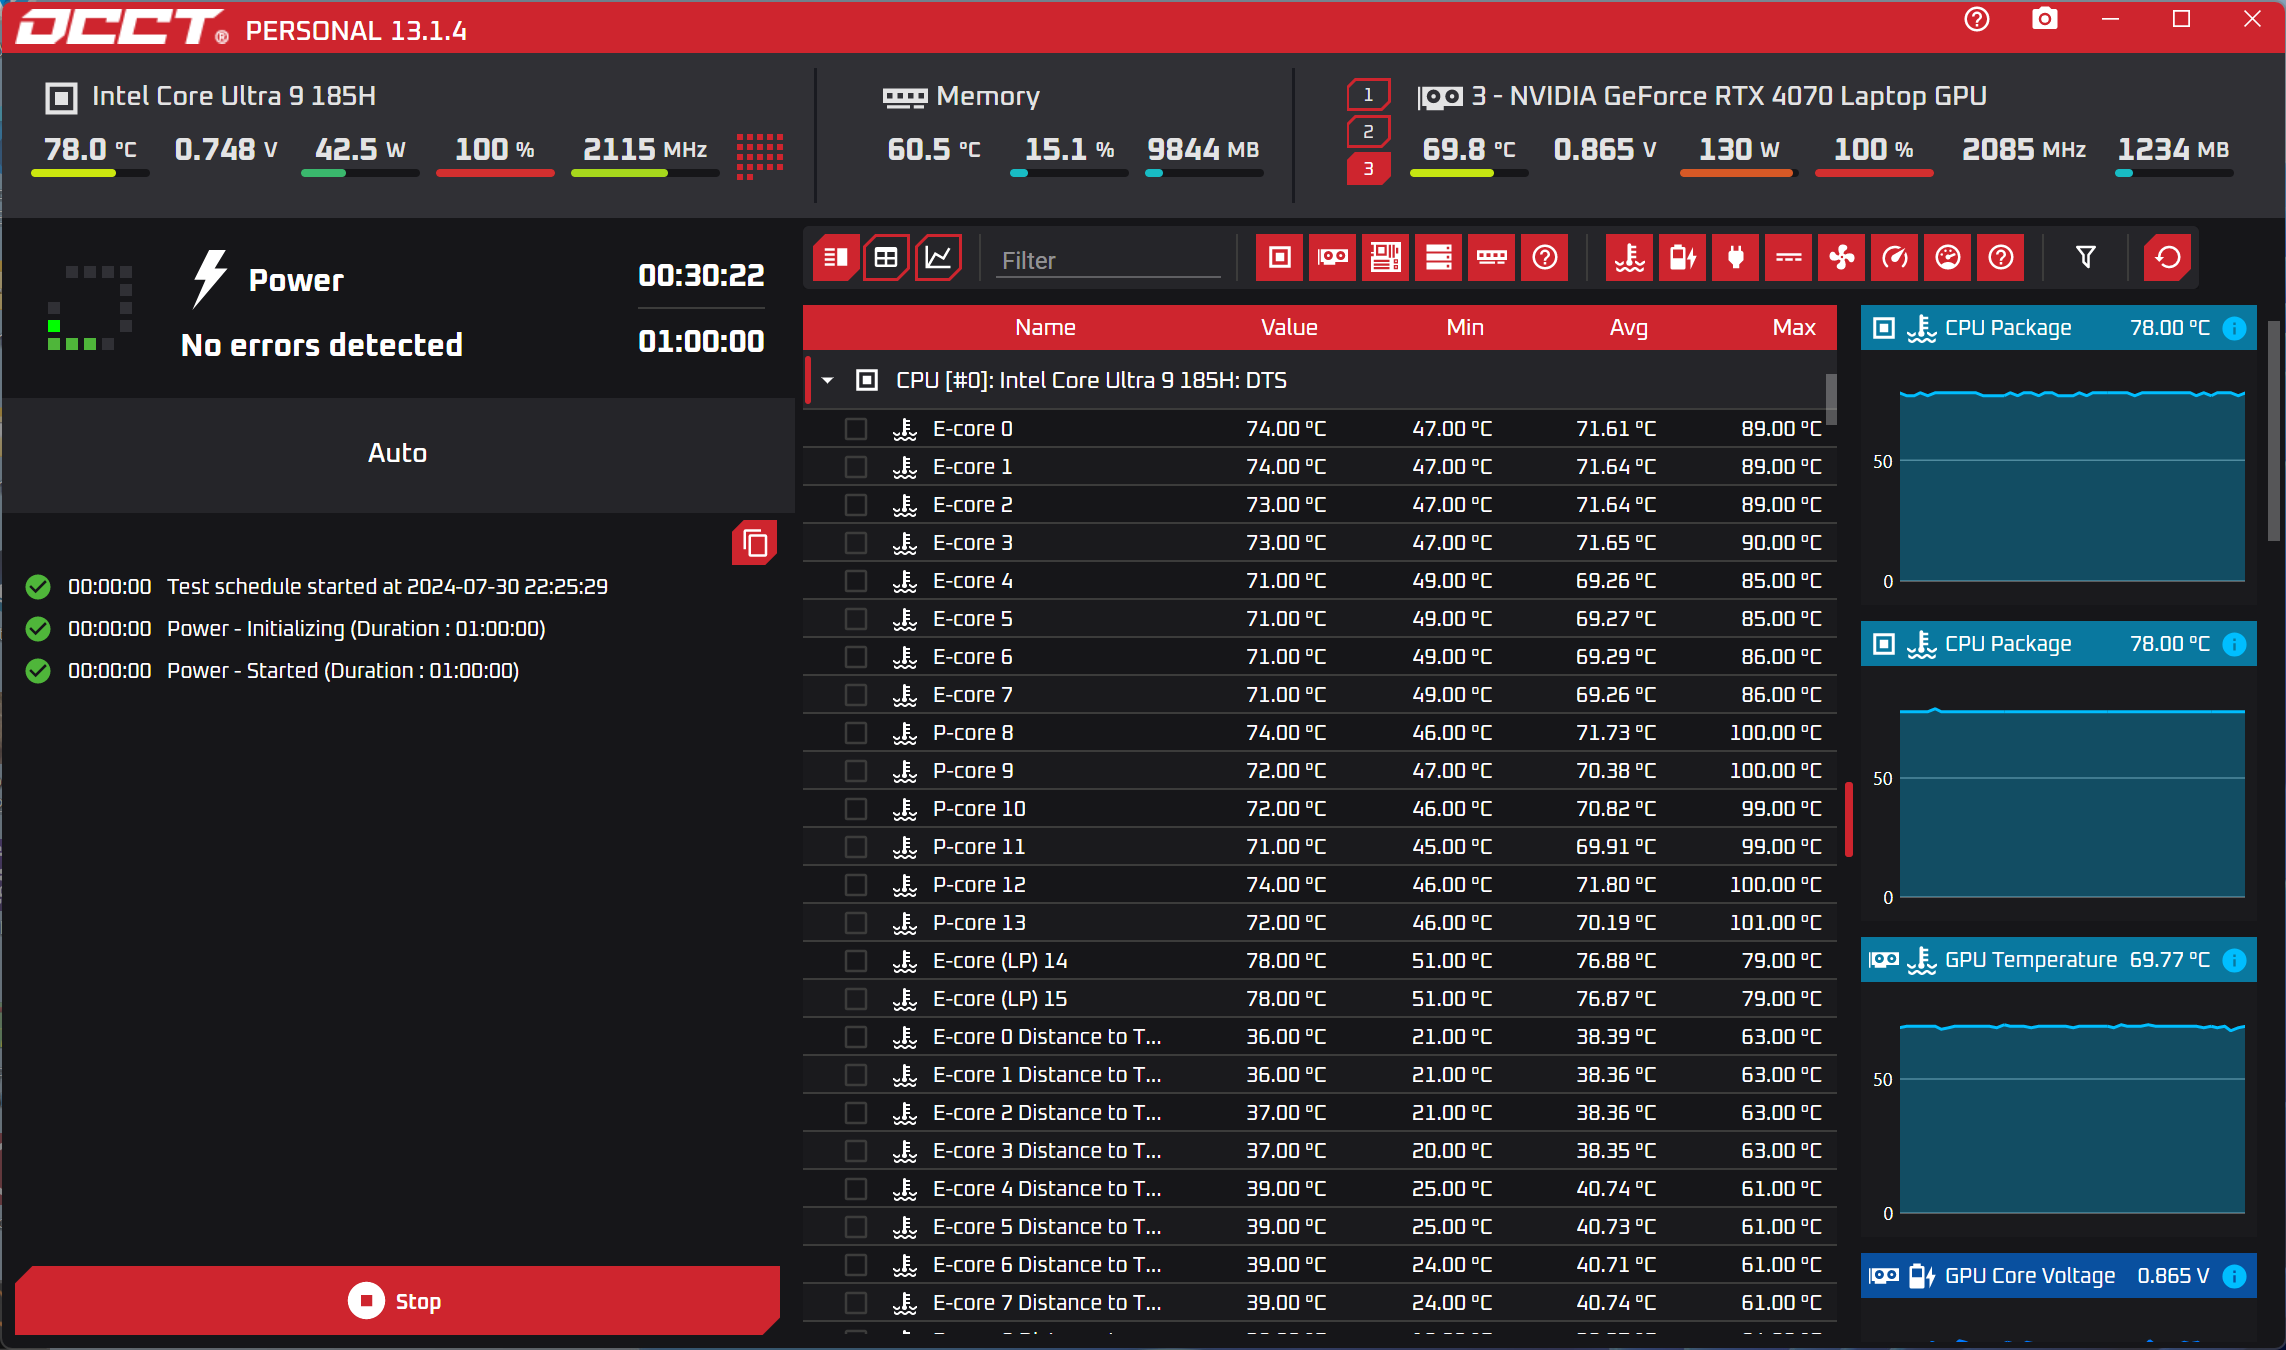Image resolution: width=2286 pixels, height=1350 pixels.
Task: Check the E-core 7 checkbox
Action: coord(856,695)
